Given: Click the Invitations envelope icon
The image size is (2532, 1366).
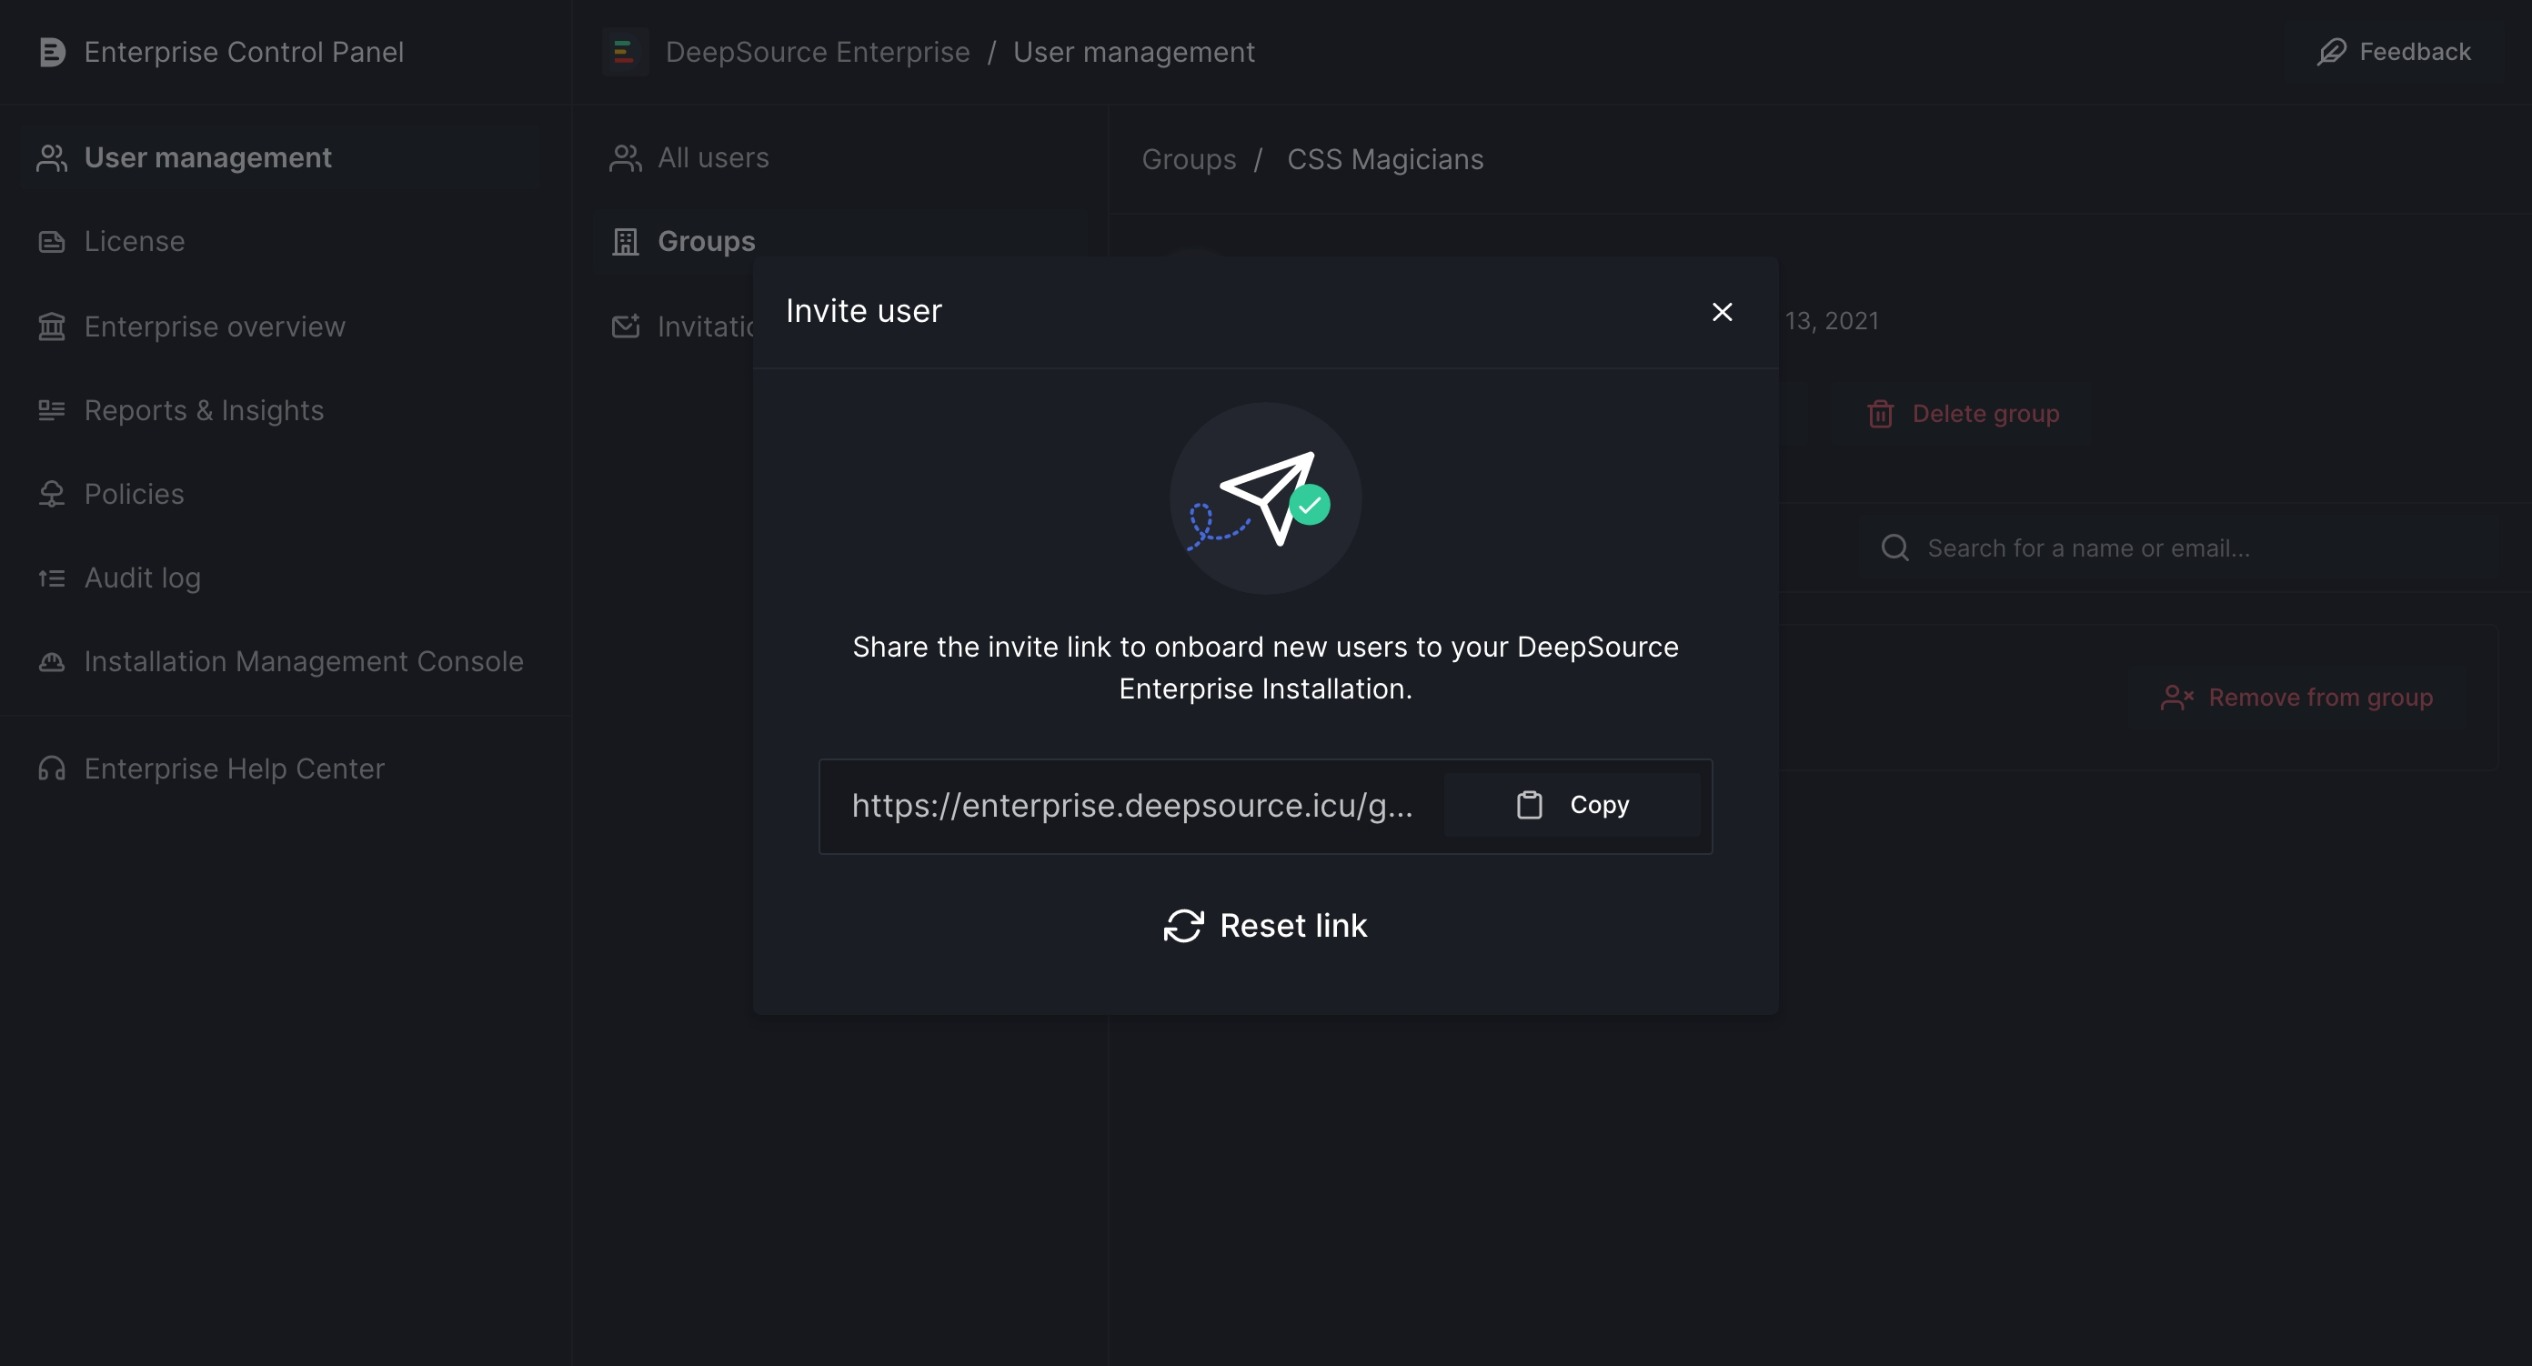Looking at the screenshot, I should tap(625, 325).
